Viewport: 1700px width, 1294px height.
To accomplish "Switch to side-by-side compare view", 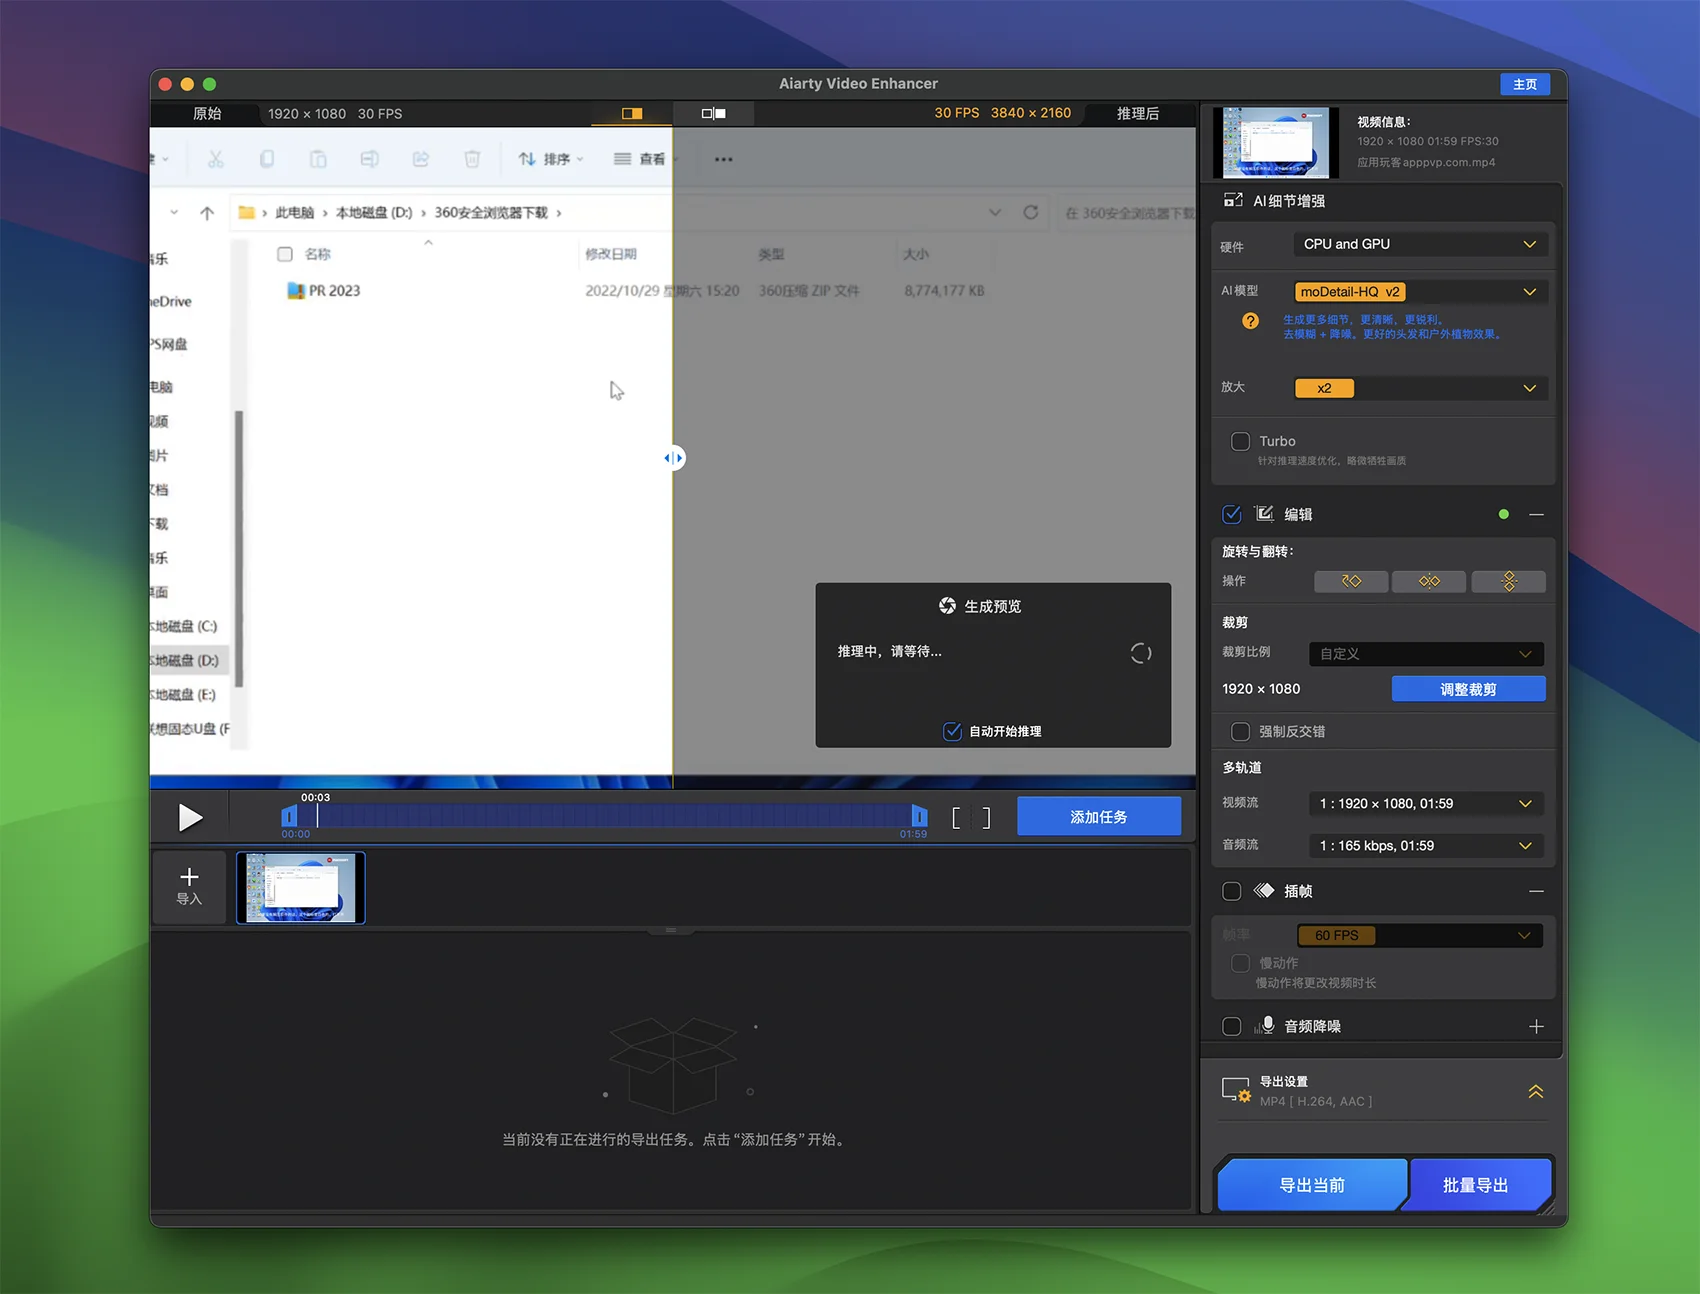I will coord(714,113).
